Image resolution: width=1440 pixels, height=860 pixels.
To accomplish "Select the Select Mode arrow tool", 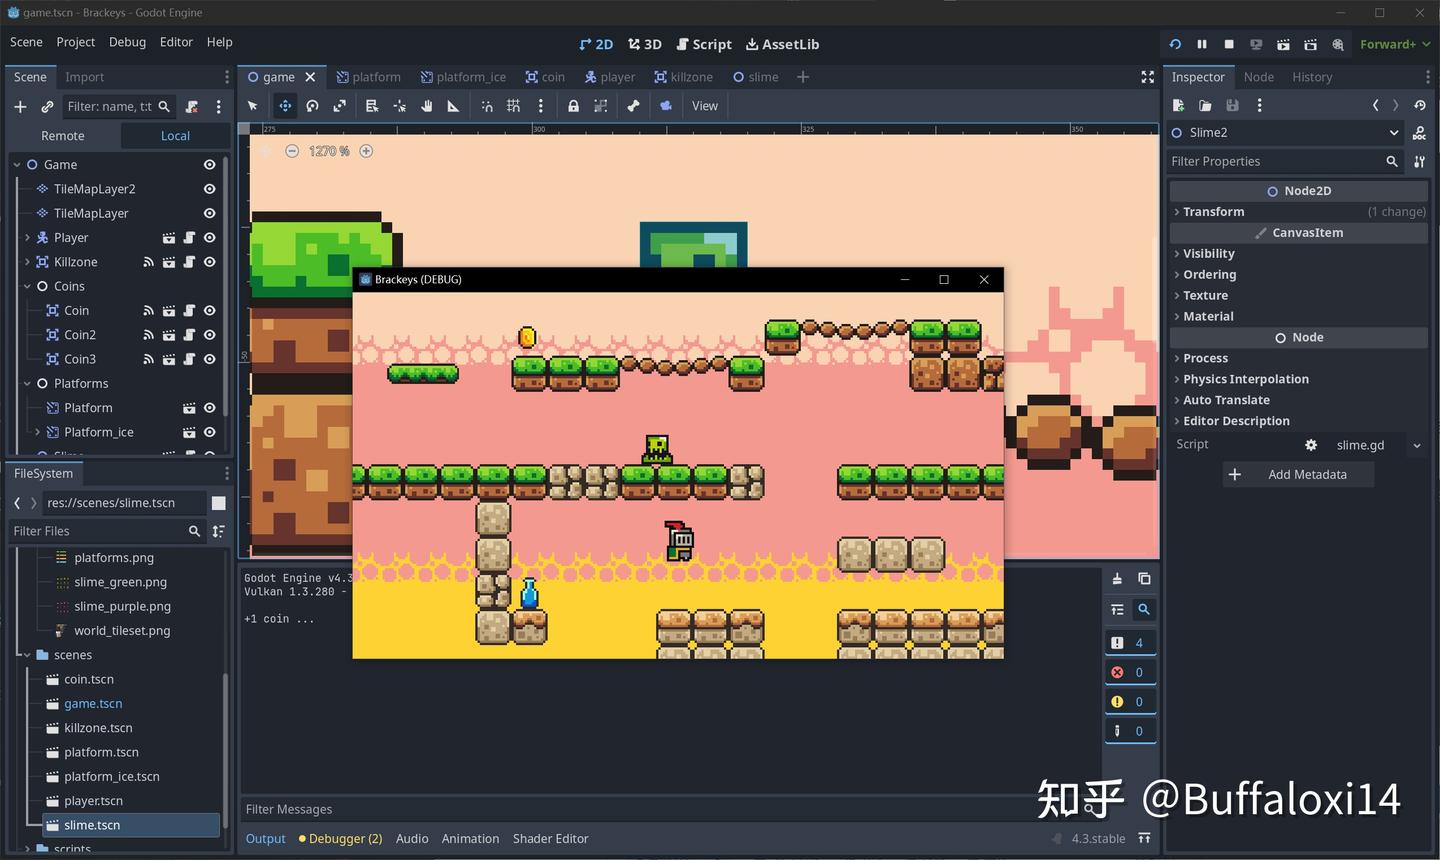I will tap(252, 106).
